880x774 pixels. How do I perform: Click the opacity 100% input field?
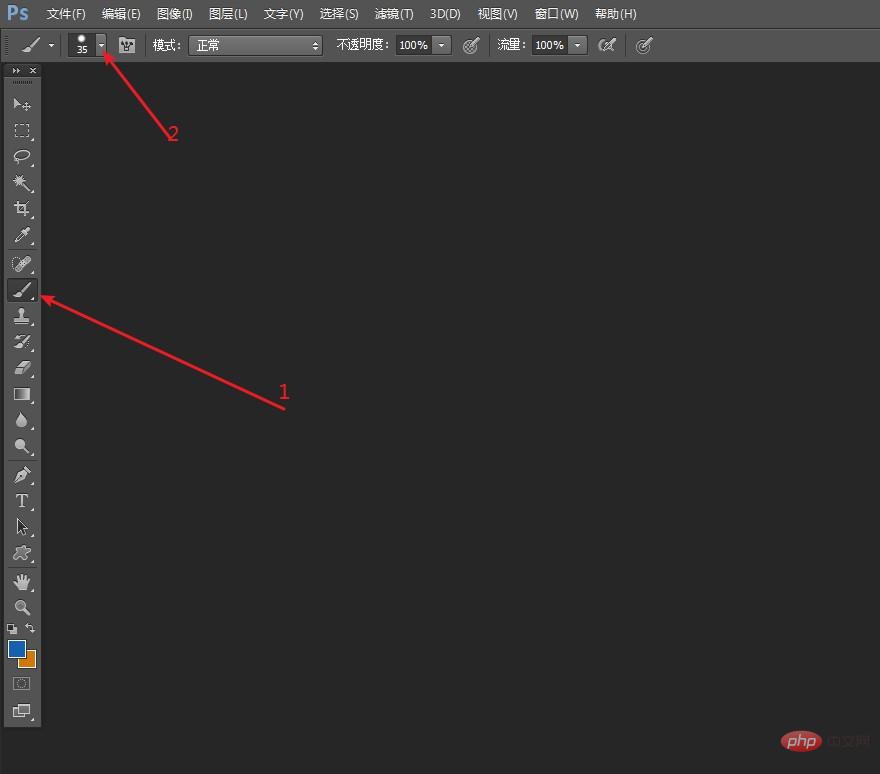pyautogui.click(x=414, y=45)
